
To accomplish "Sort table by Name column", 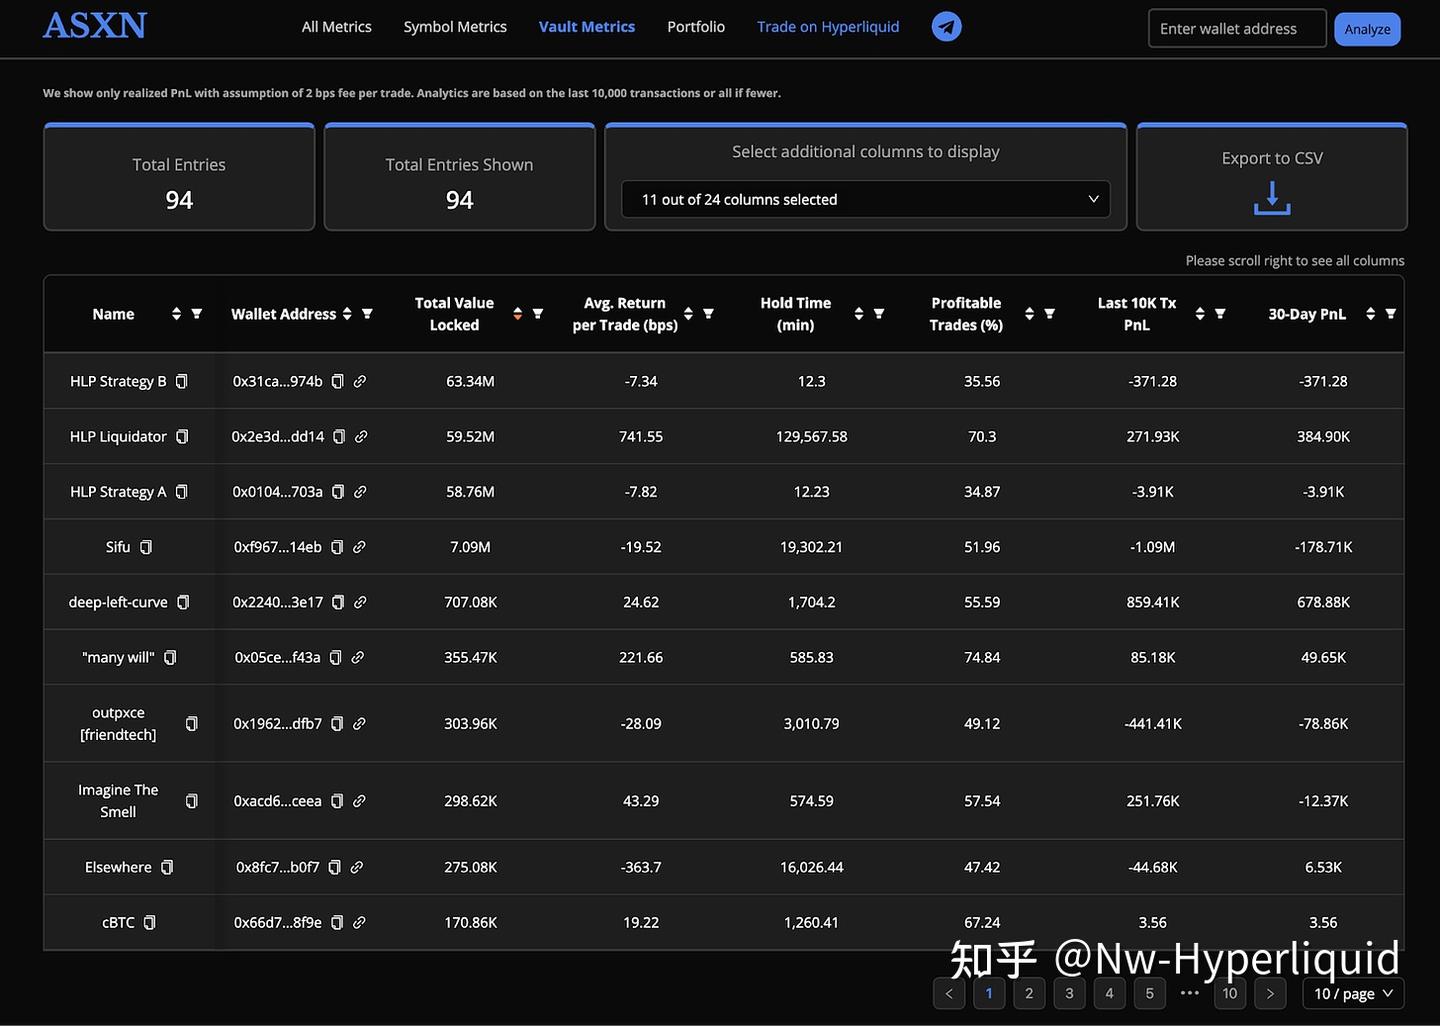I will tap(176, 314).
